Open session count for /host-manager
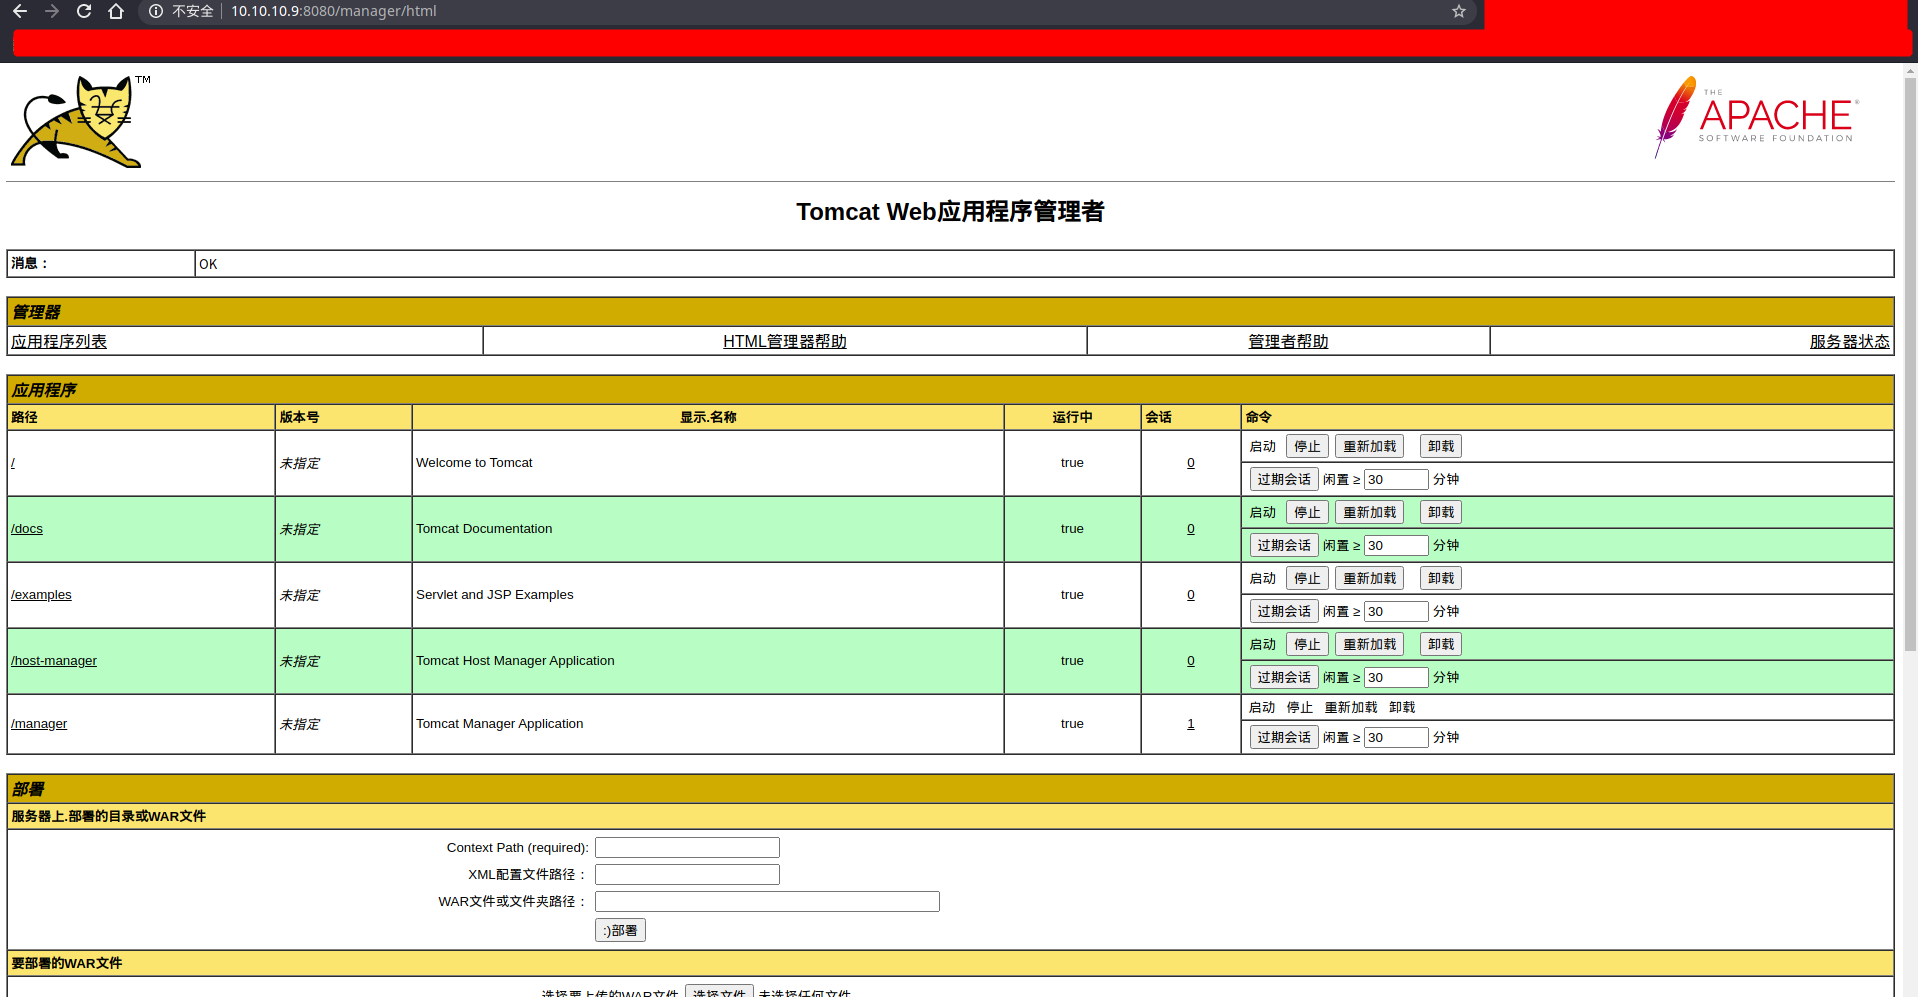 point(1191,660)
